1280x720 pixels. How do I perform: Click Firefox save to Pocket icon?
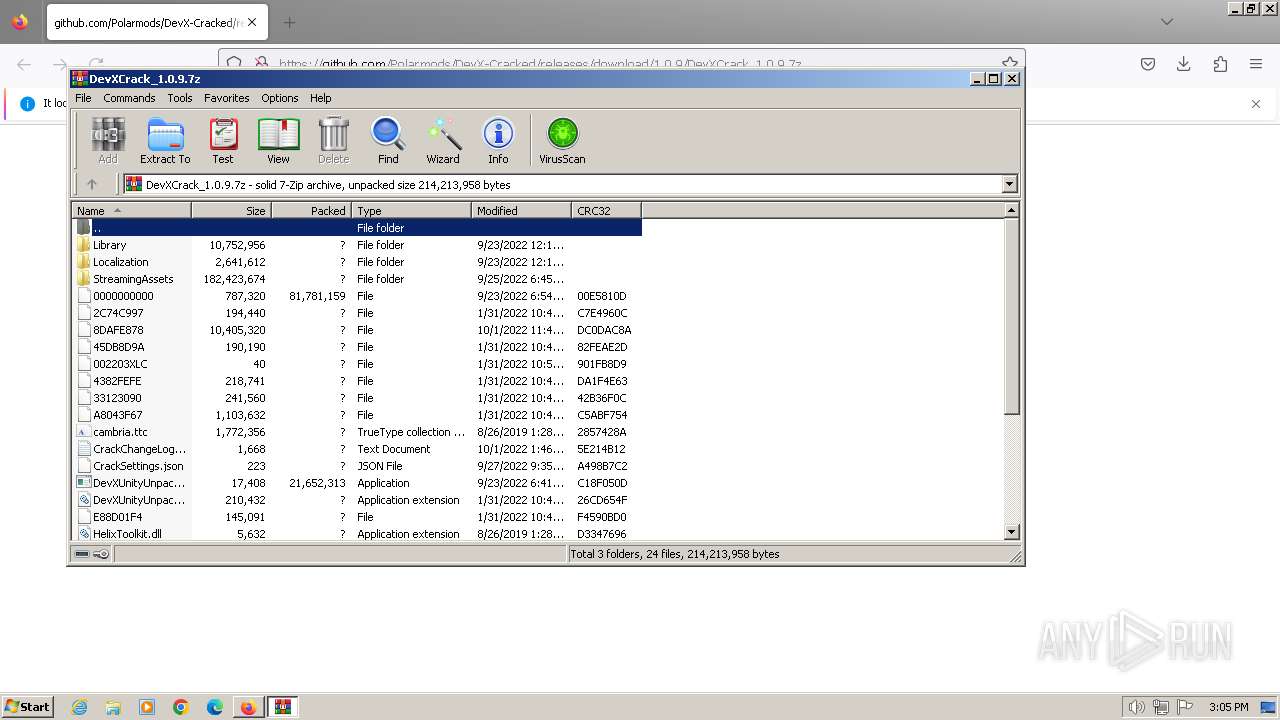(x=1148, y=64)
